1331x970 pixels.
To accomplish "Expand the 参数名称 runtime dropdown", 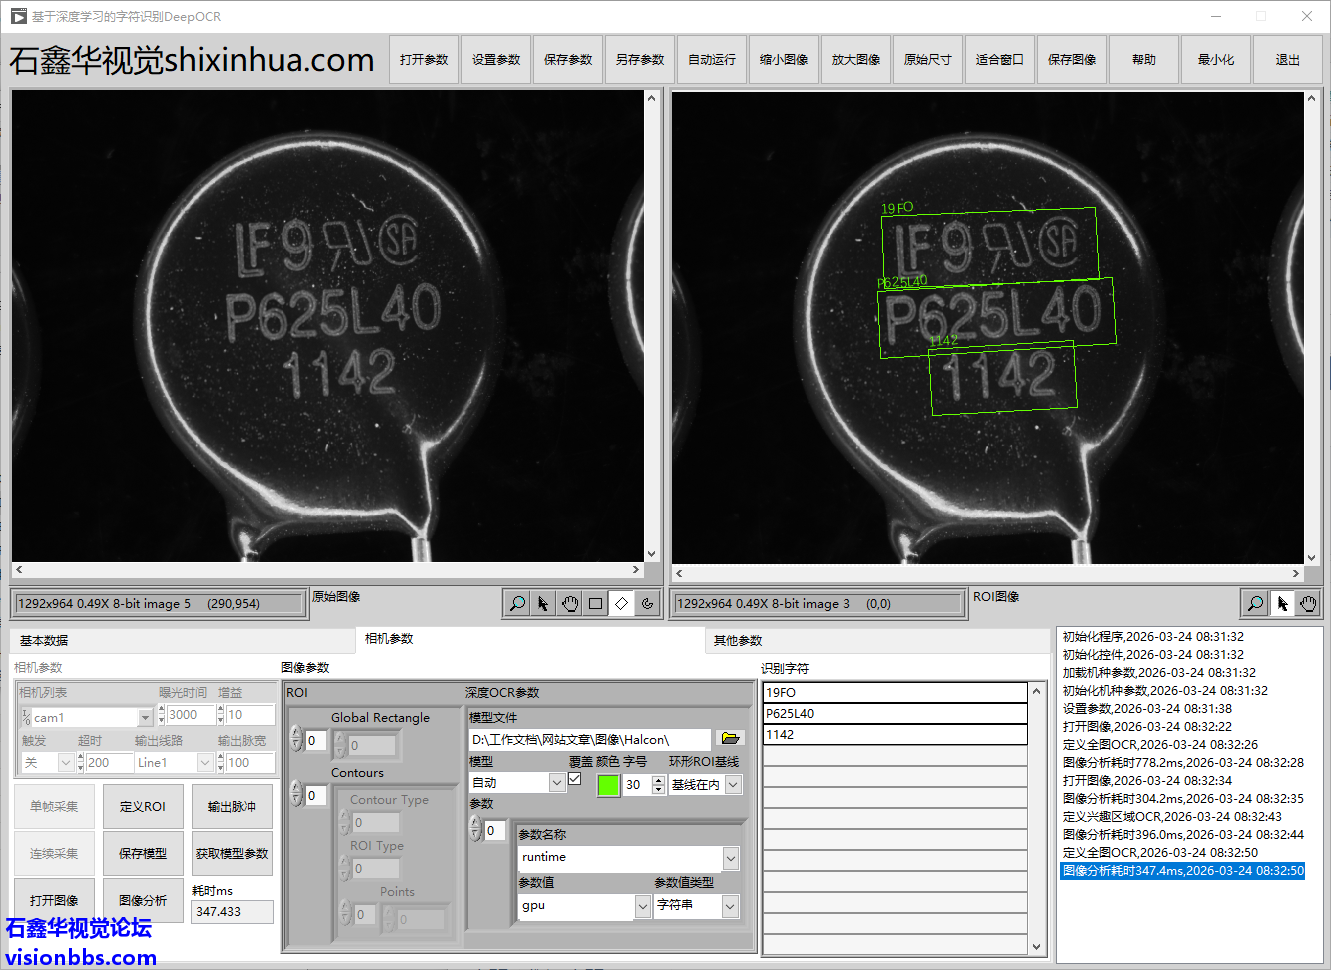I will (731, 858).
